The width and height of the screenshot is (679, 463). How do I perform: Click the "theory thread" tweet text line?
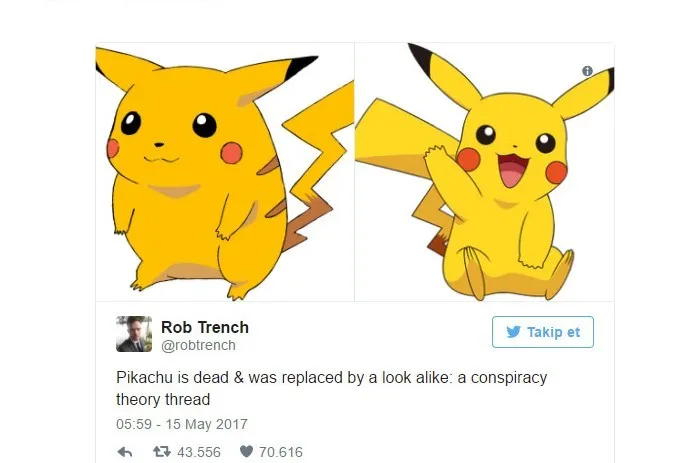163,399
